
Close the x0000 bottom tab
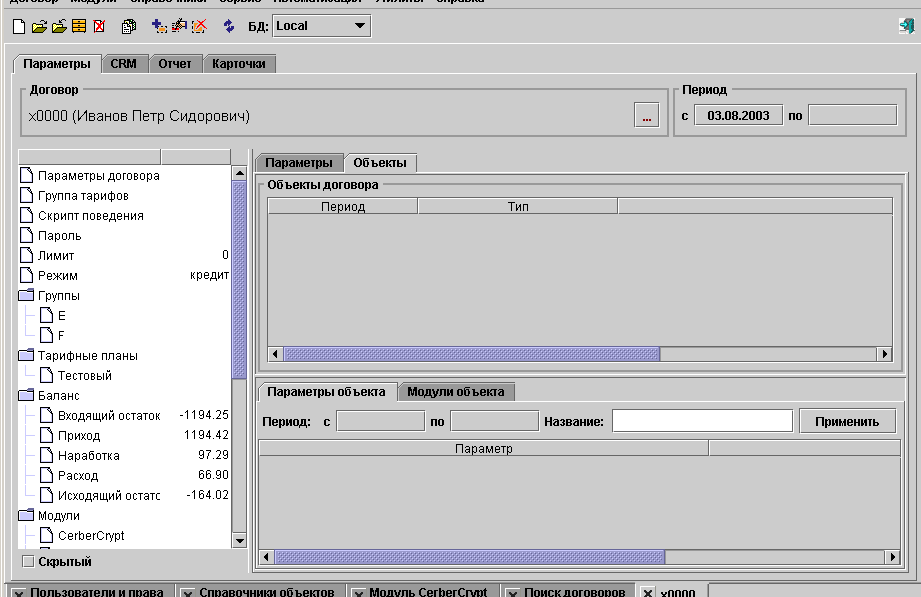[648, 592]
